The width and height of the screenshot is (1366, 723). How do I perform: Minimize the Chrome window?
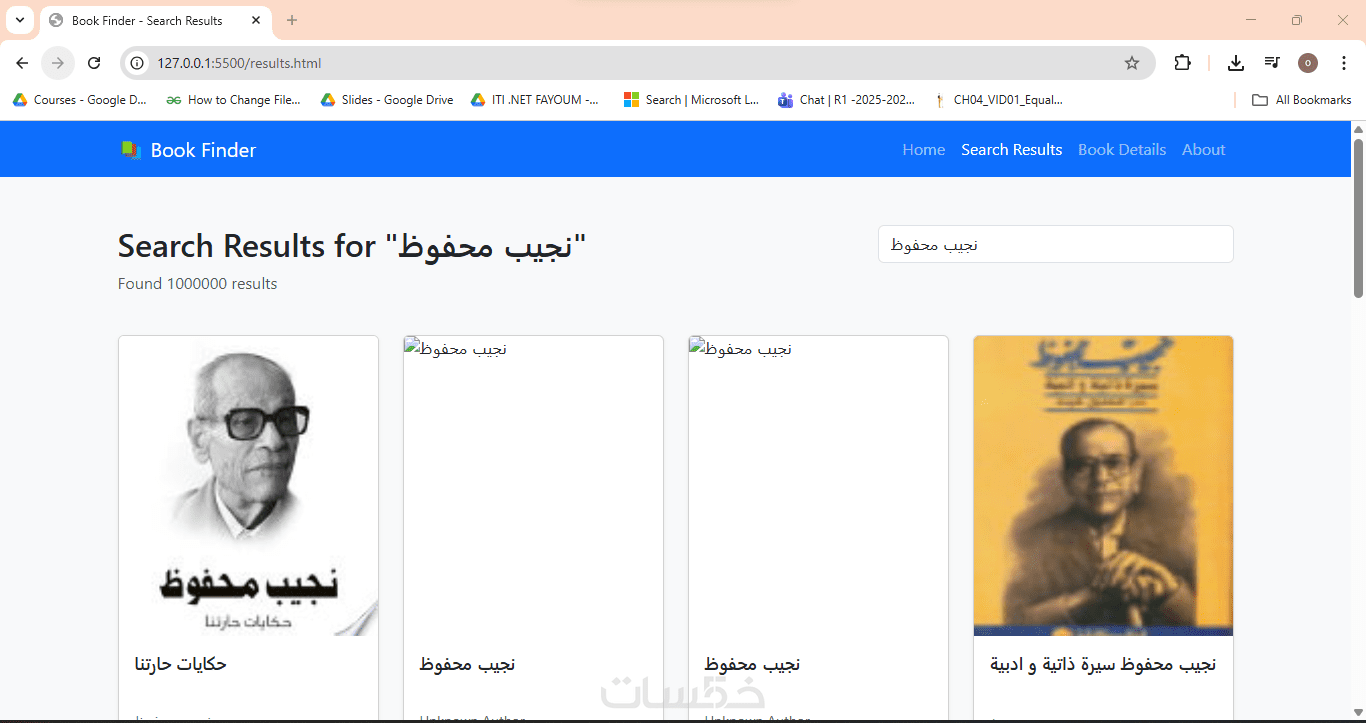coord(1251,20)
